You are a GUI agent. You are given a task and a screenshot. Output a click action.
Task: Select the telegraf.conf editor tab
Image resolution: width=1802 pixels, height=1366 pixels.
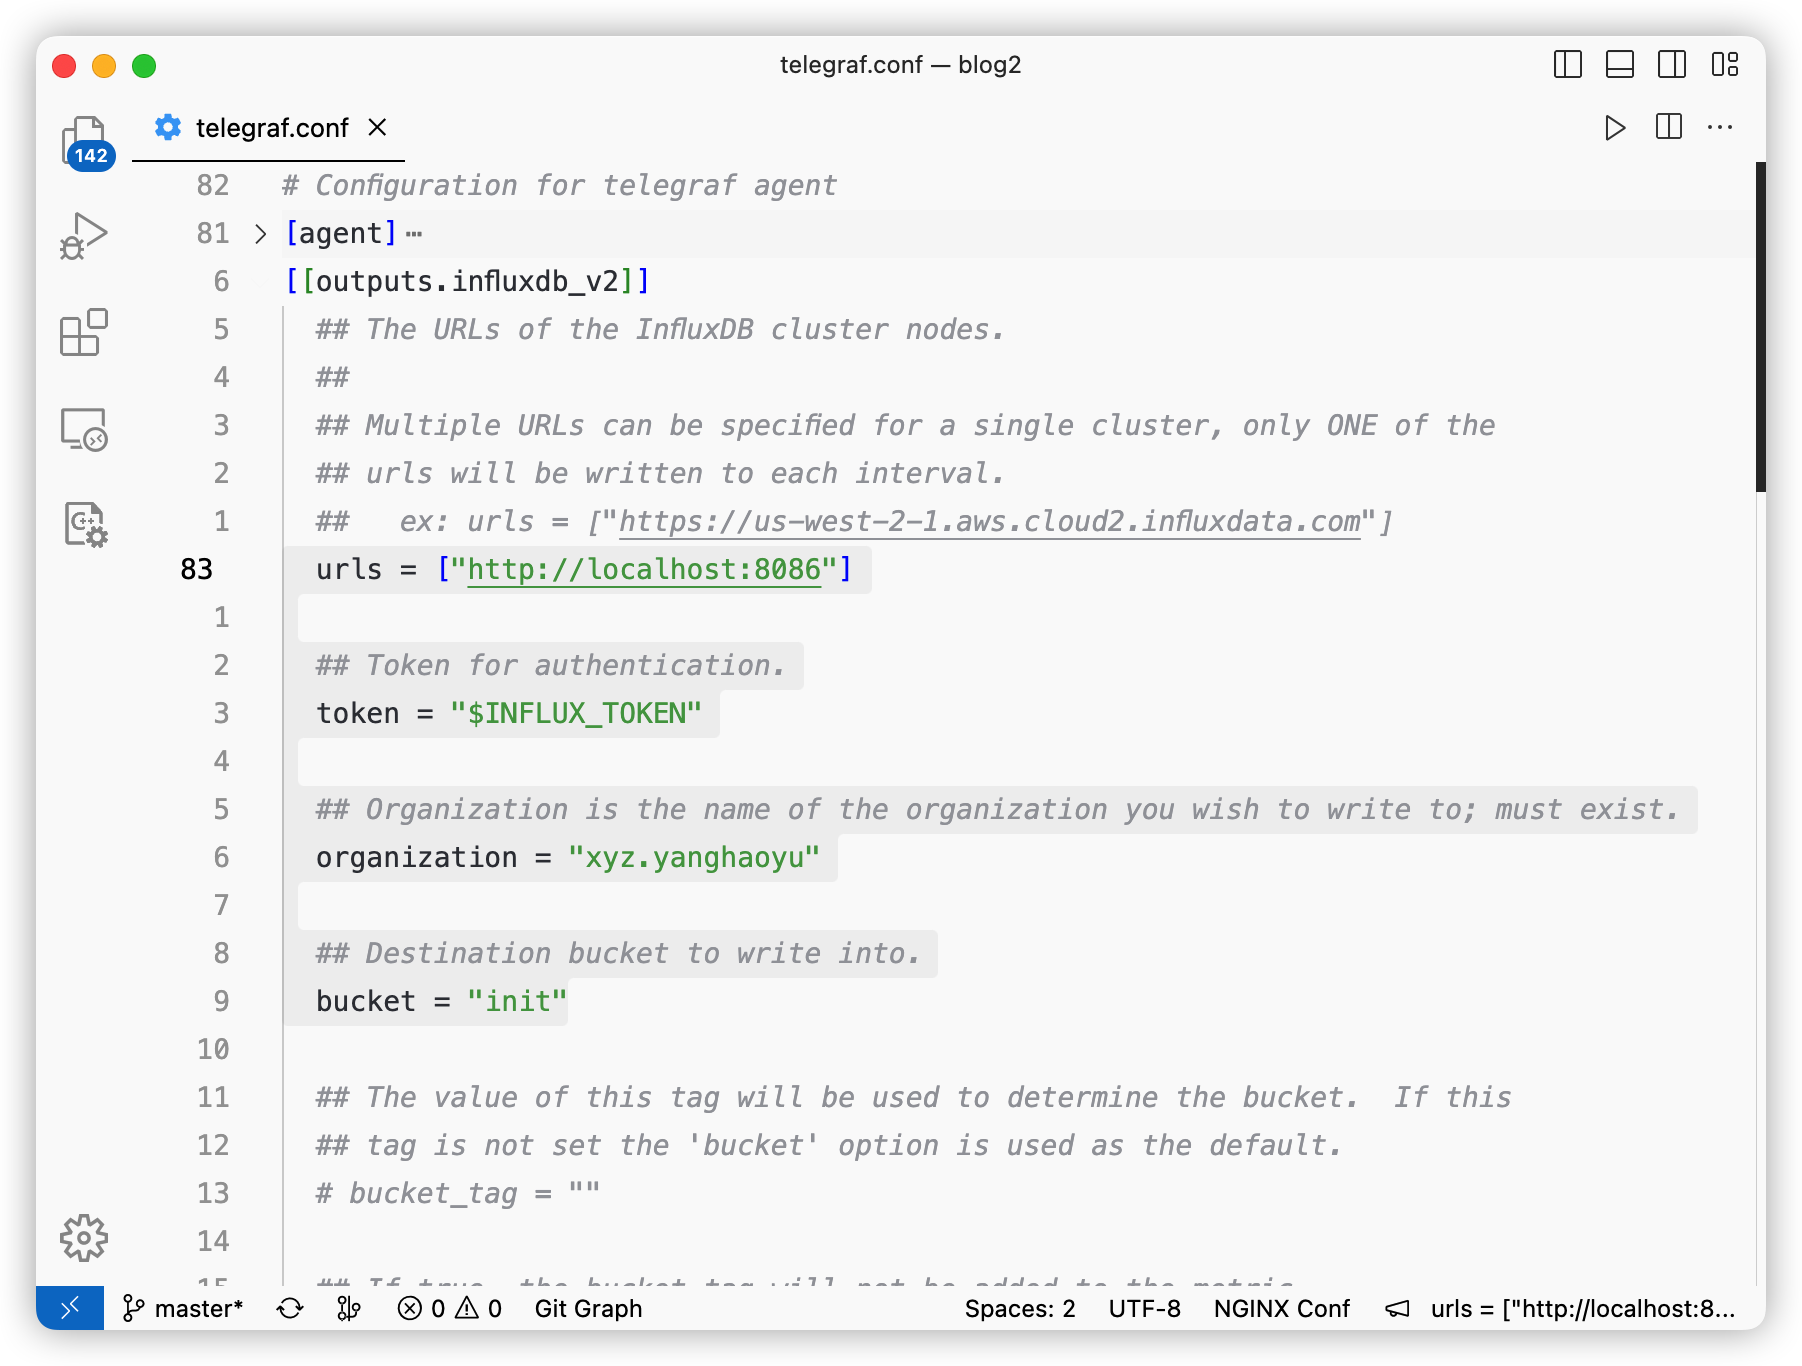pyautogui.click(x=271, y=128)
